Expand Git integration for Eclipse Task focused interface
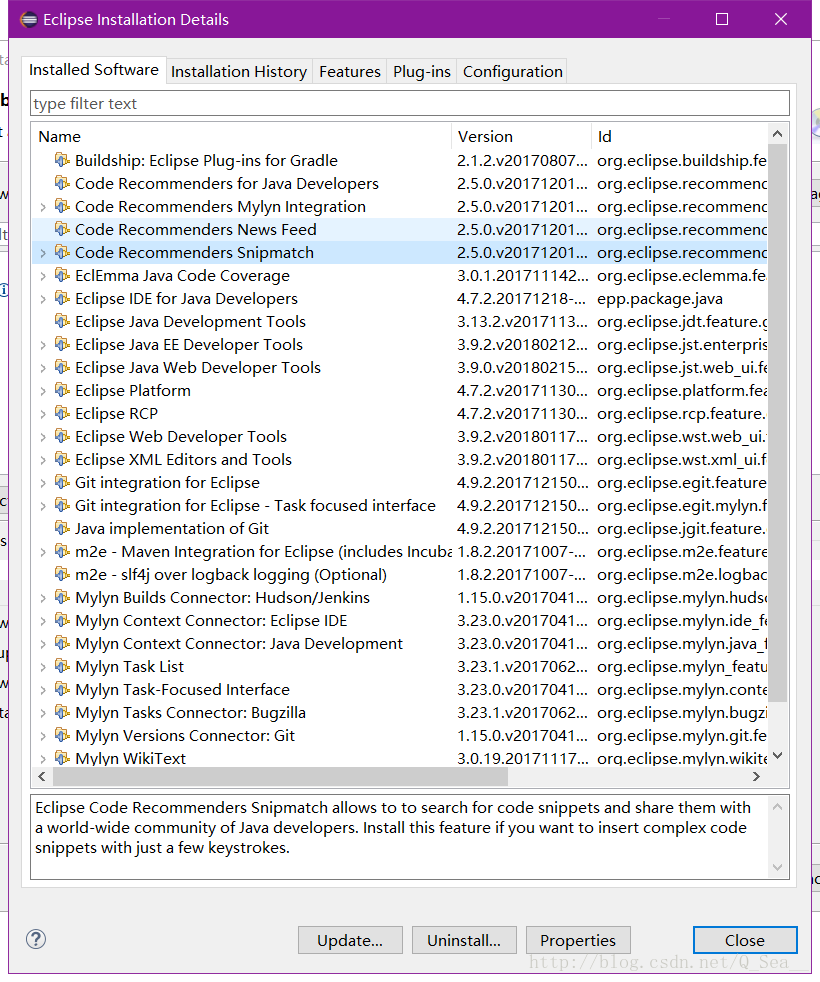820x982 pixels. [43, 506]
